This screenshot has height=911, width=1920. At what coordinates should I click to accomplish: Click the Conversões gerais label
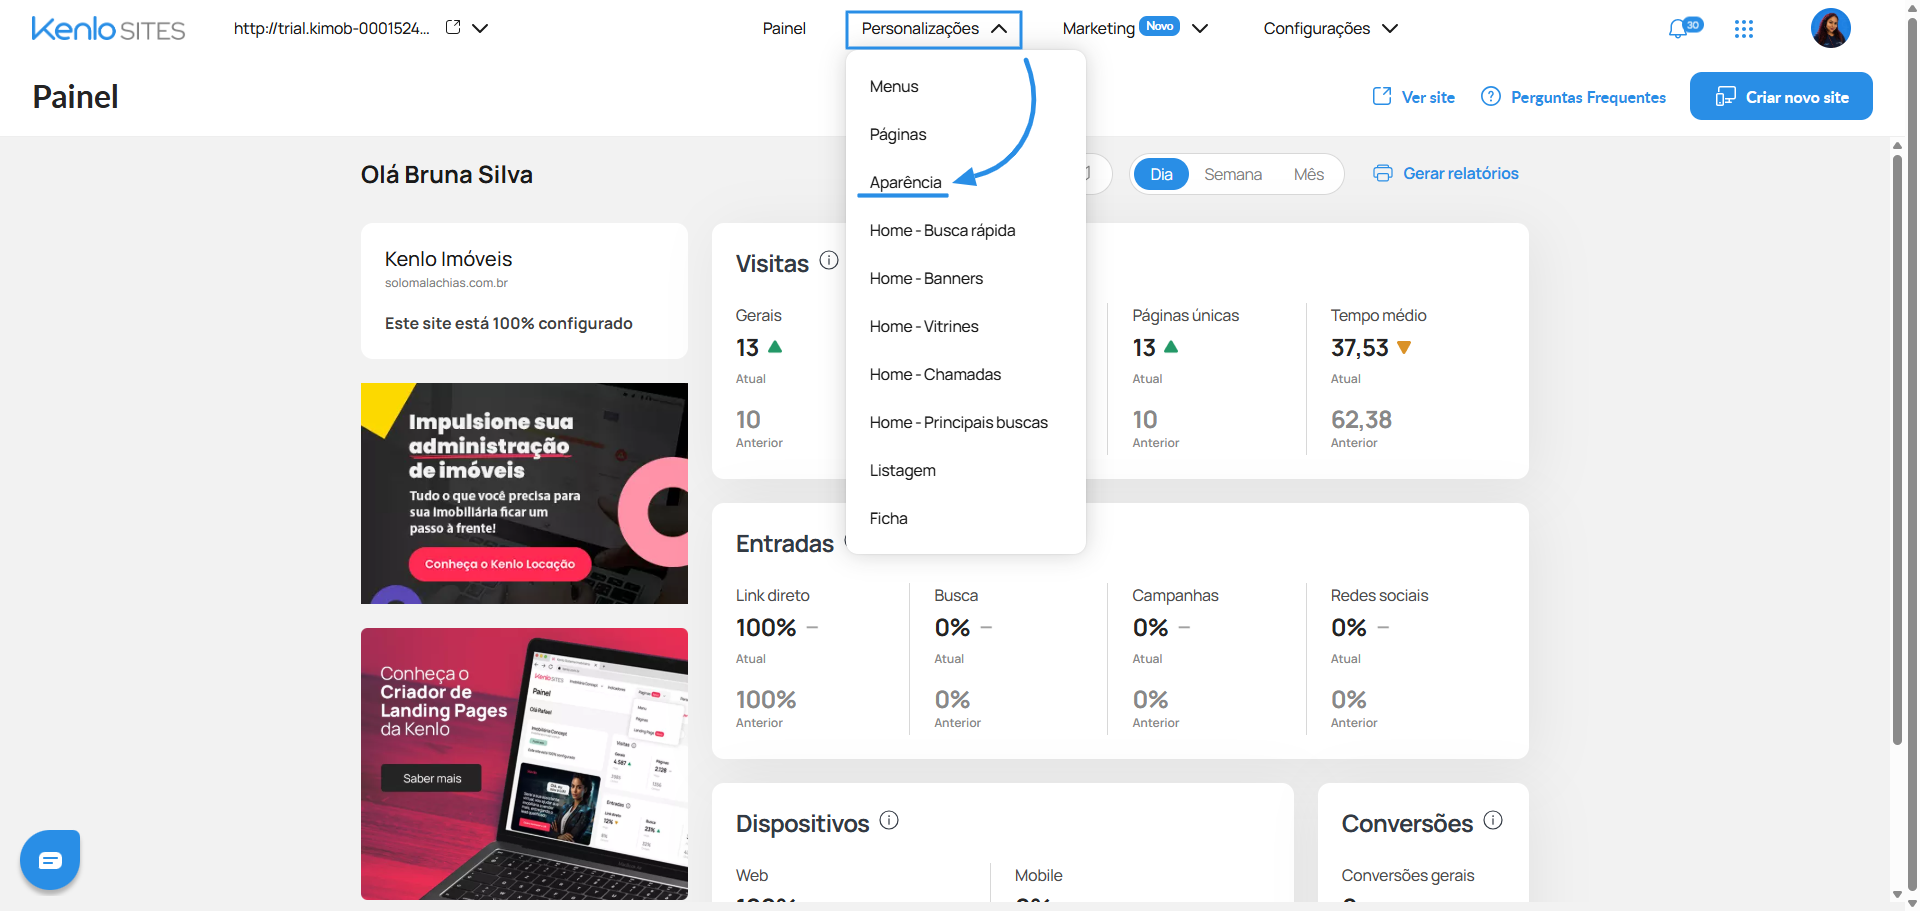pos(1407,875)
